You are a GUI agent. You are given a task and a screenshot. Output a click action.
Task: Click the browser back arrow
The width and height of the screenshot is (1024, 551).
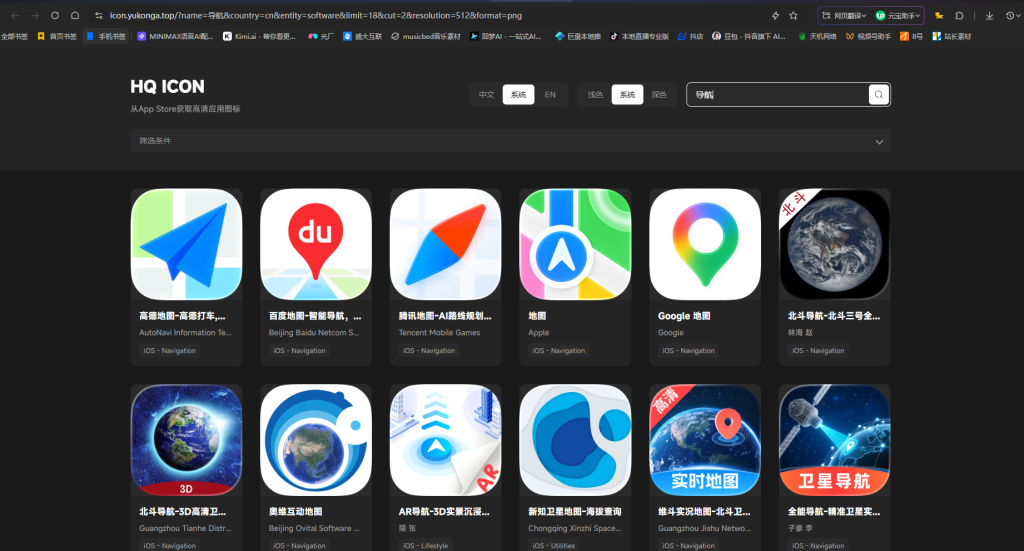[14, 15]
